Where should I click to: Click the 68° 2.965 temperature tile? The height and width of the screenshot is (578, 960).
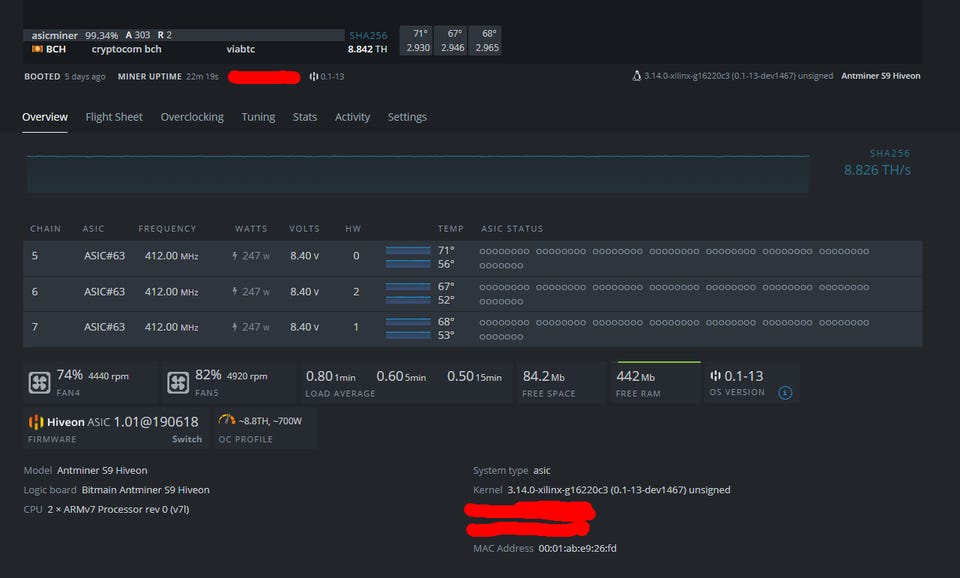coord(485,40)
